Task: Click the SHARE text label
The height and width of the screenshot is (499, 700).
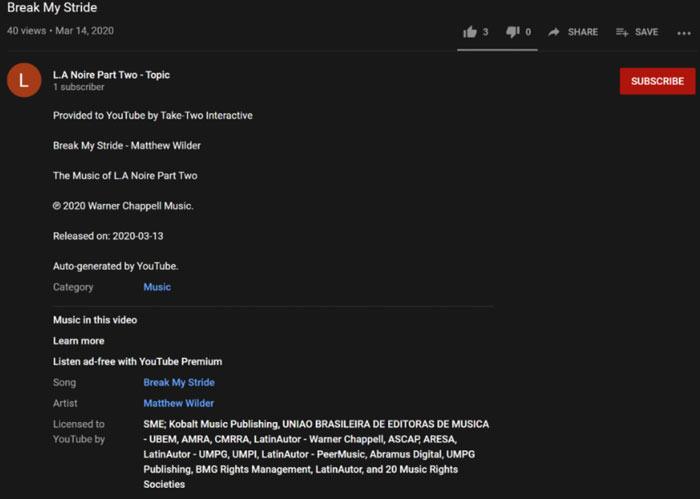Action: [582, 32]
